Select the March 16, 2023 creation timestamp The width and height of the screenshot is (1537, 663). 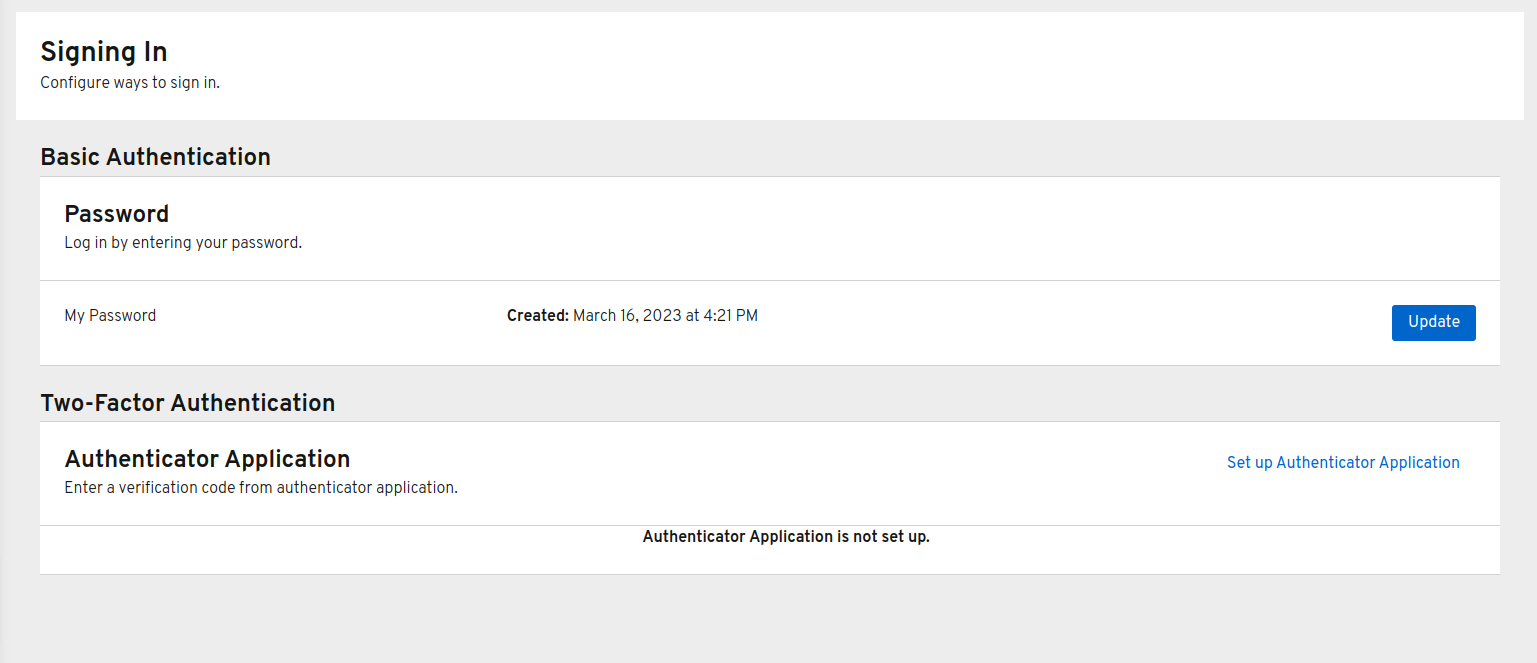point(665,316)
